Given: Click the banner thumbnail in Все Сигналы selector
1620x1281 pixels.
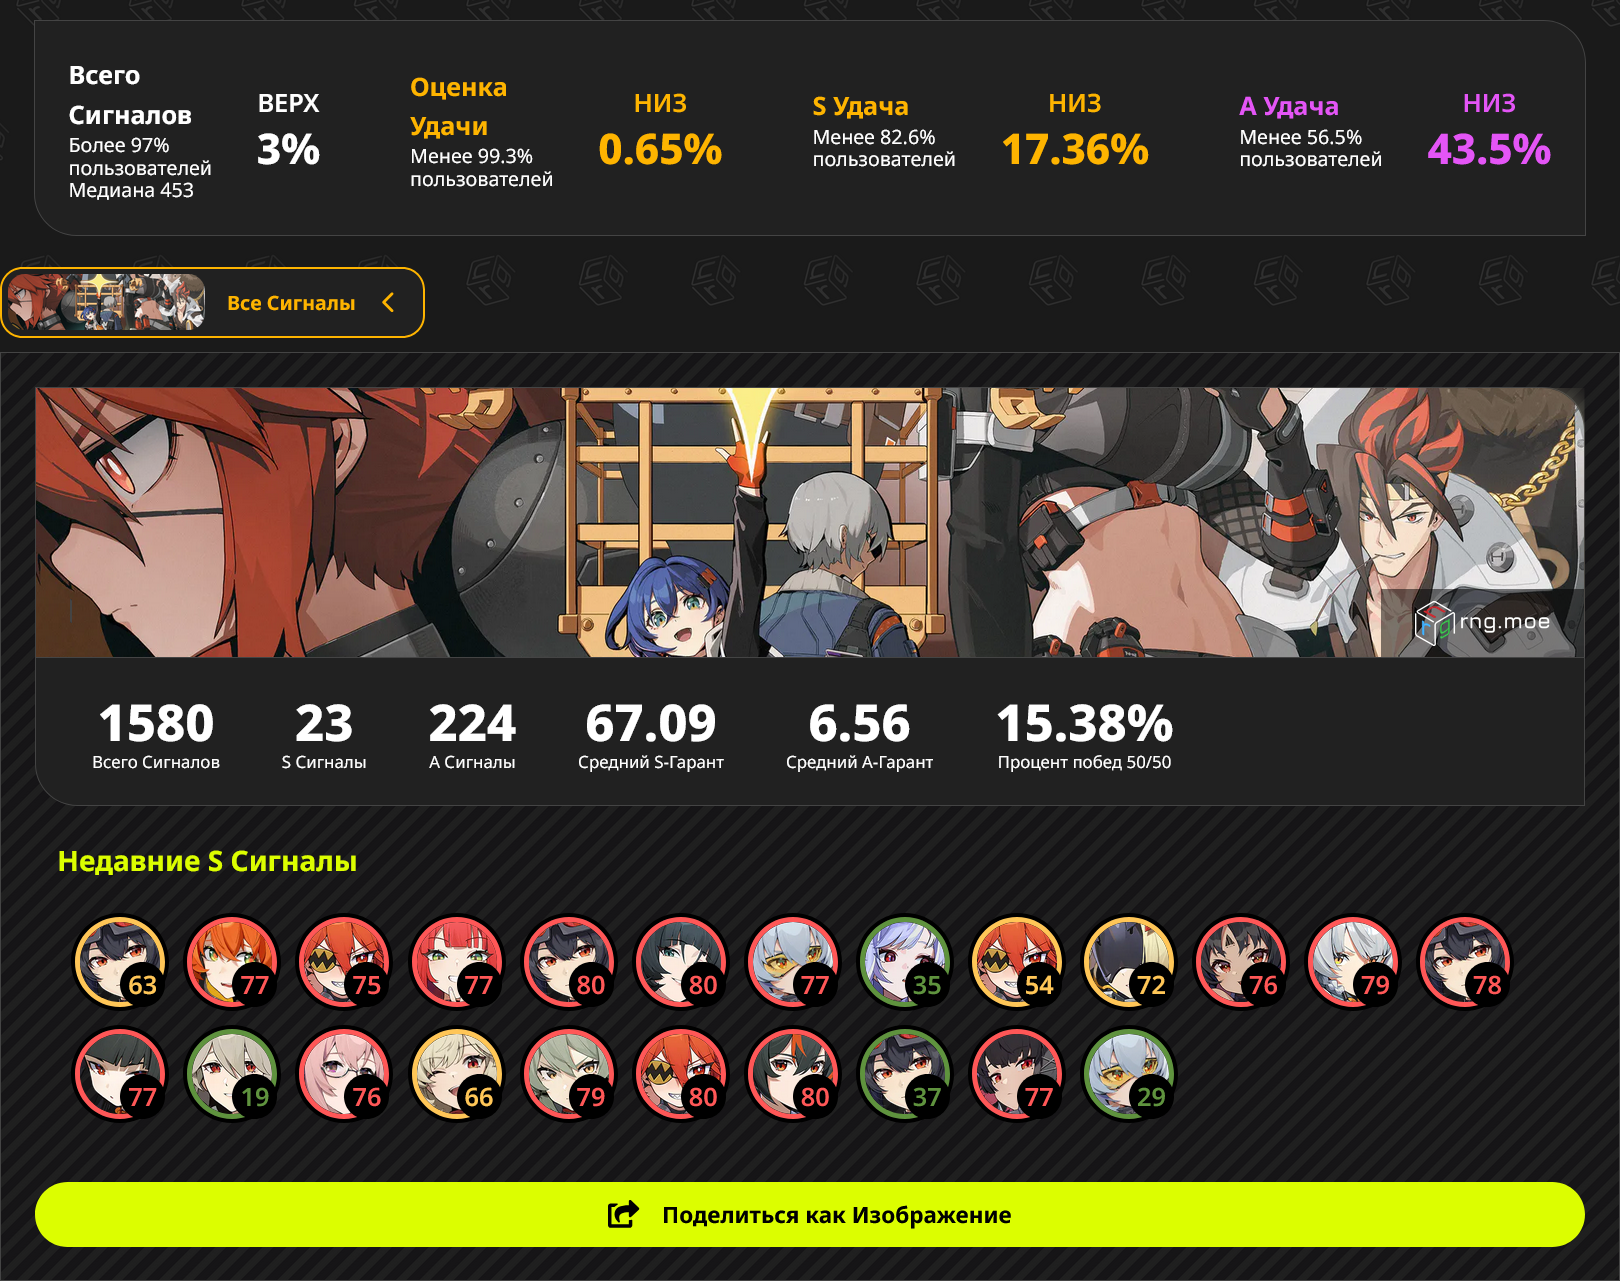Looking at the screenshot, I should 106,302.
